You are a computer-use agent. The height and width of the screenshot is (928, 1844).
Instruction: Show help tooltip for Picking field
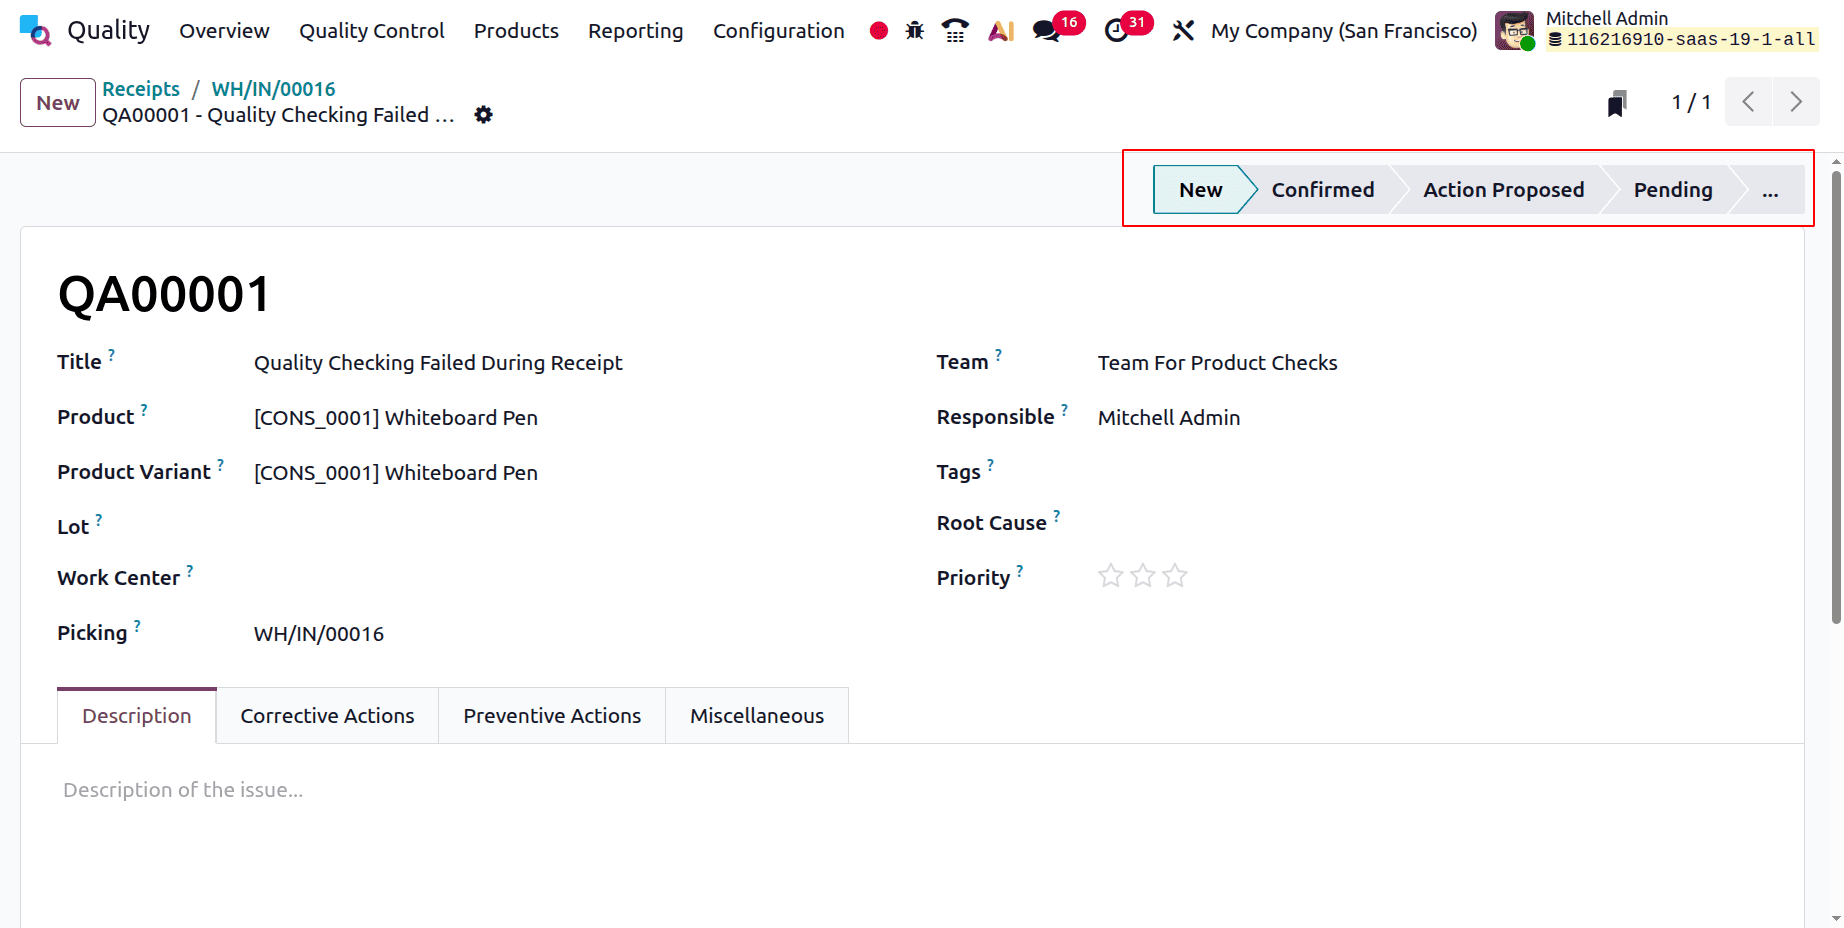pos(137,625)
